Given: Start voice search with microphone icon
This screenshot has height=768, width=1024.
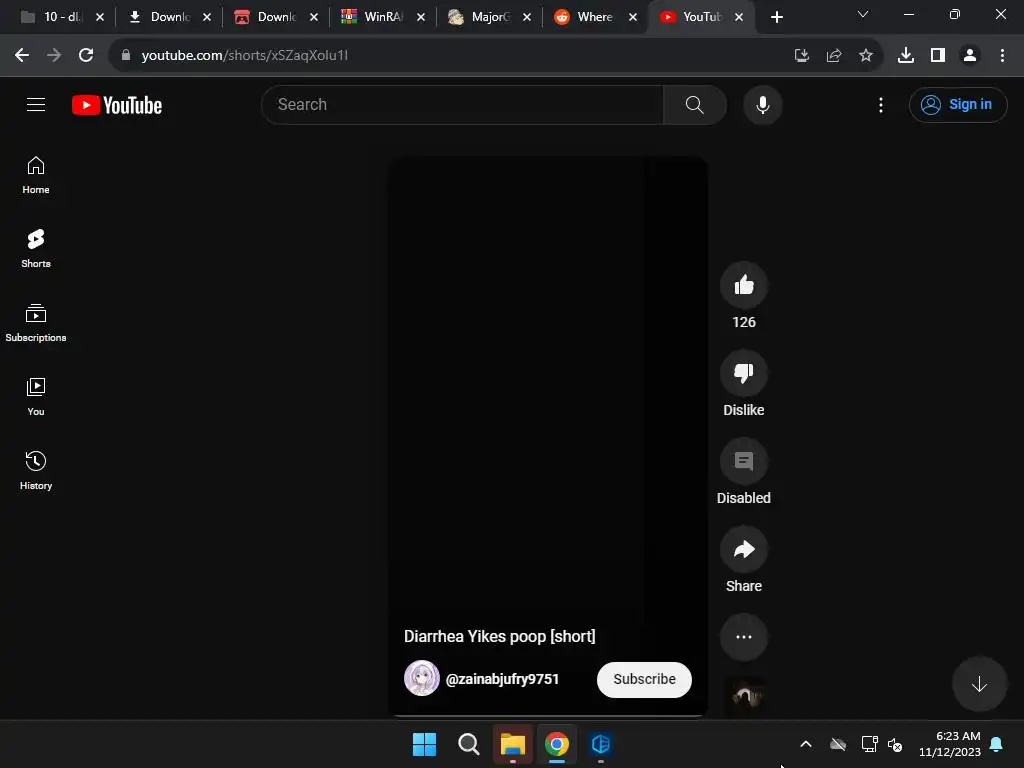Looking at the screenshot, I should (762, 104).
